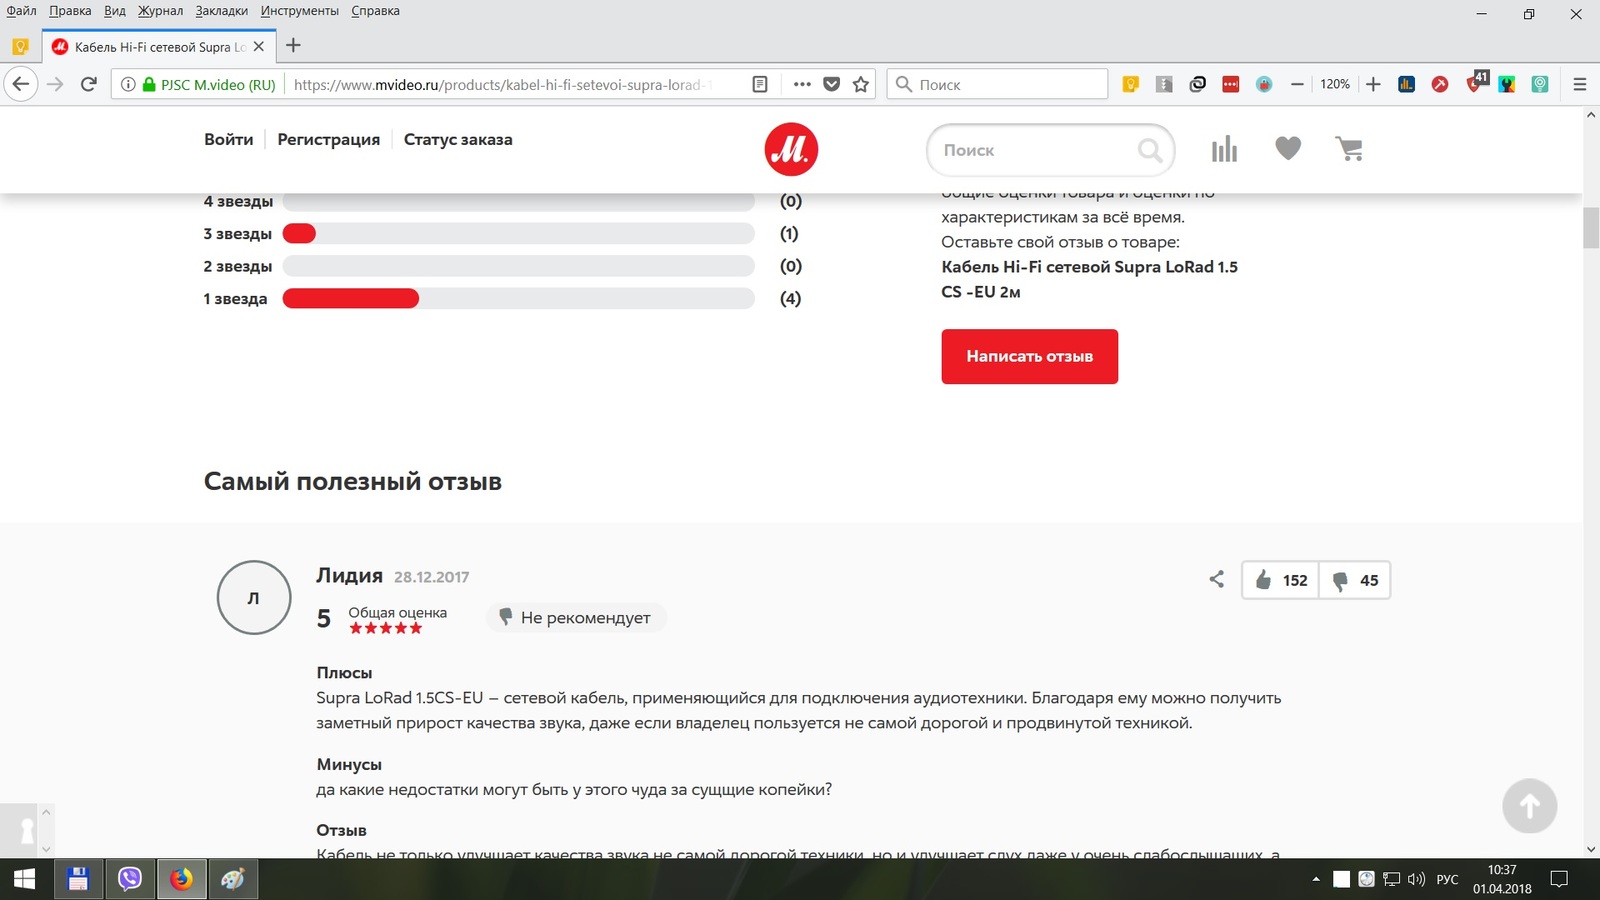Show hidden system tray icons
The height and width of the screenshot is (900, 1600).
[x=1315, y=880]
